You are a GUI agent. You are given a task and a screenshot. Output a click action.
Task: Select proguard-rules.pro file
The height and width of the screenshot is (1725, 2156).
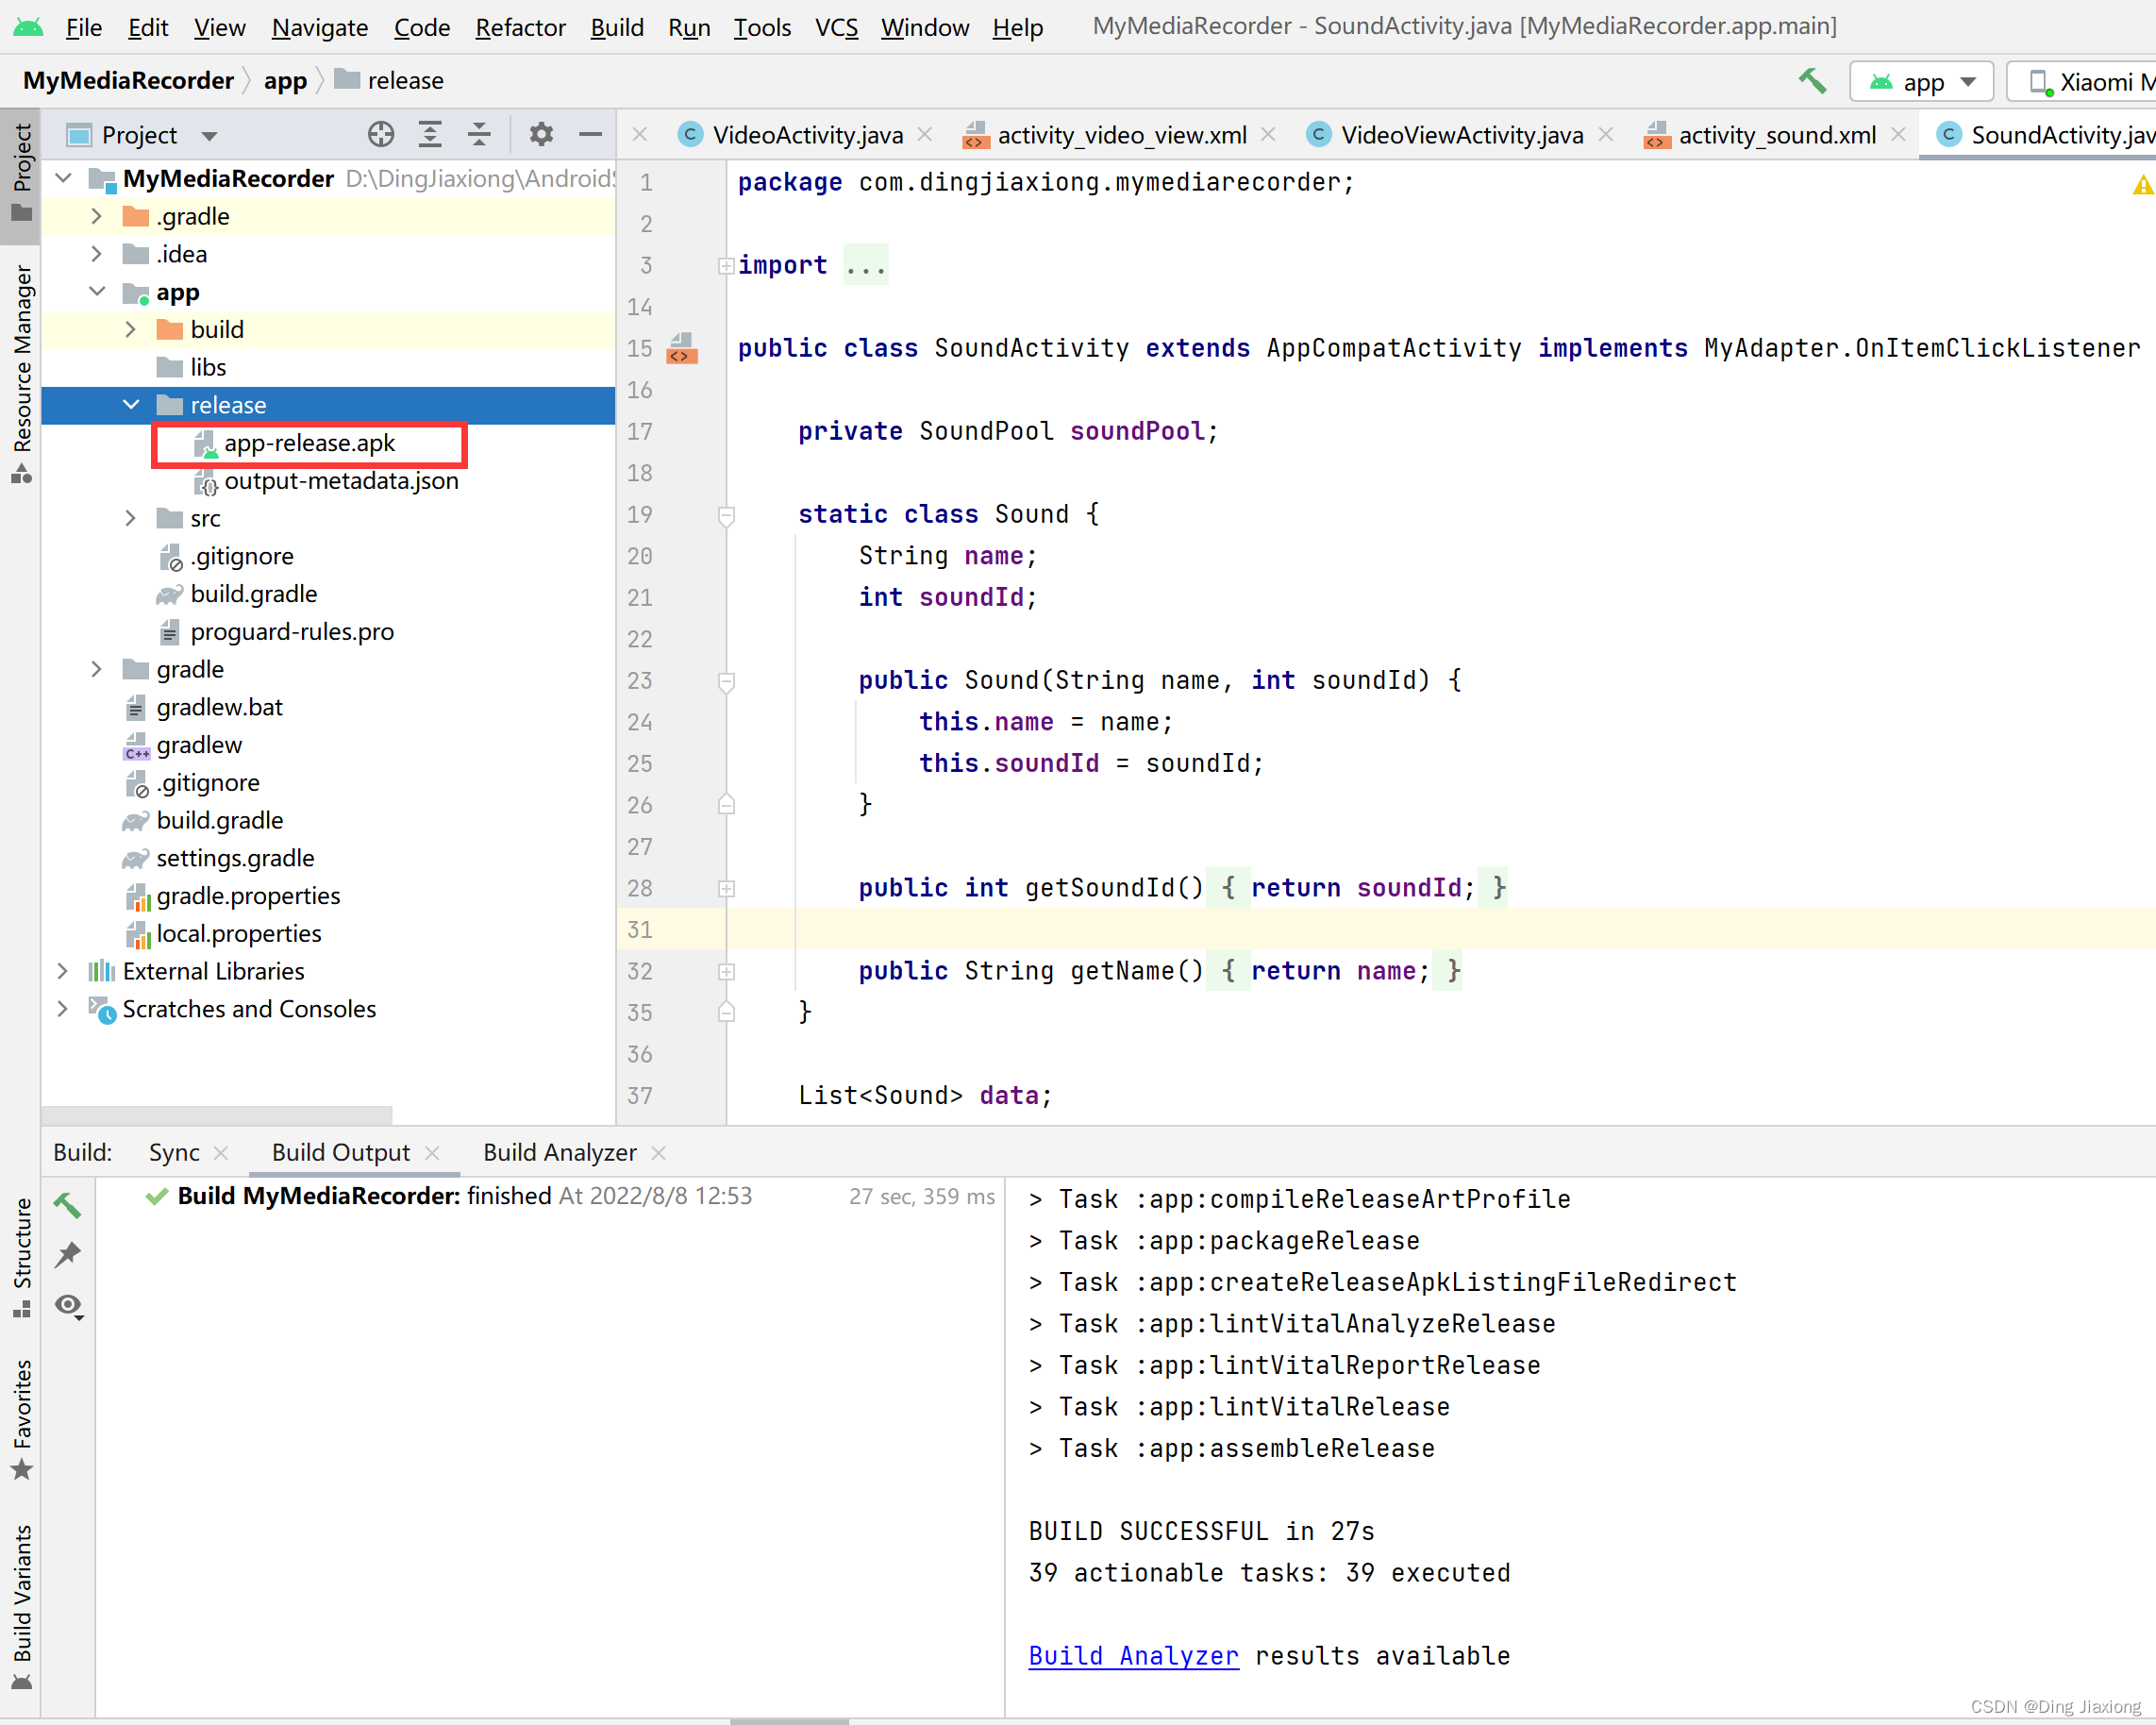276,632
